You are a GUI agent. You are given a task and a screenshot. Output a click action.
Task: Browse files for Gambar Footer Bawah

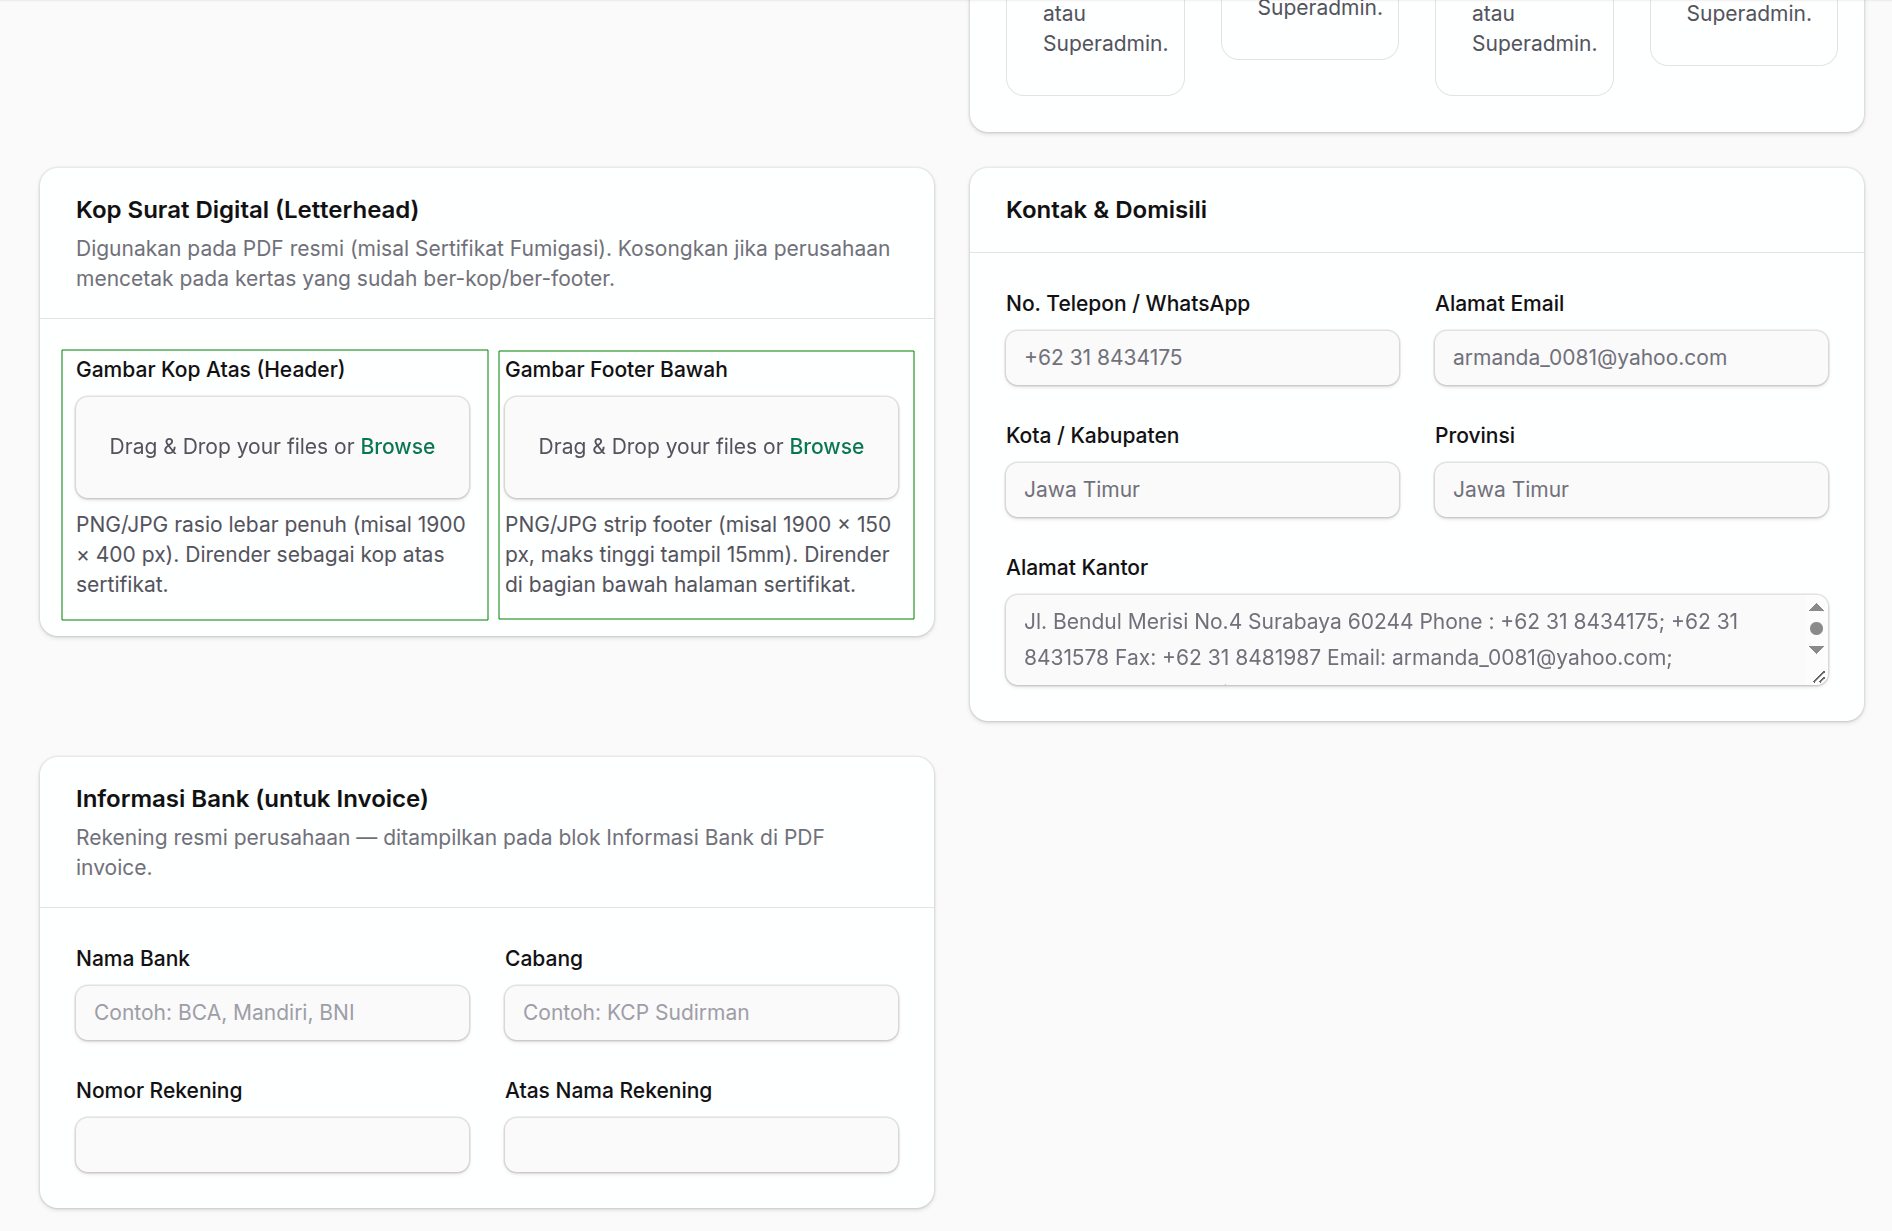click(826, 447)
